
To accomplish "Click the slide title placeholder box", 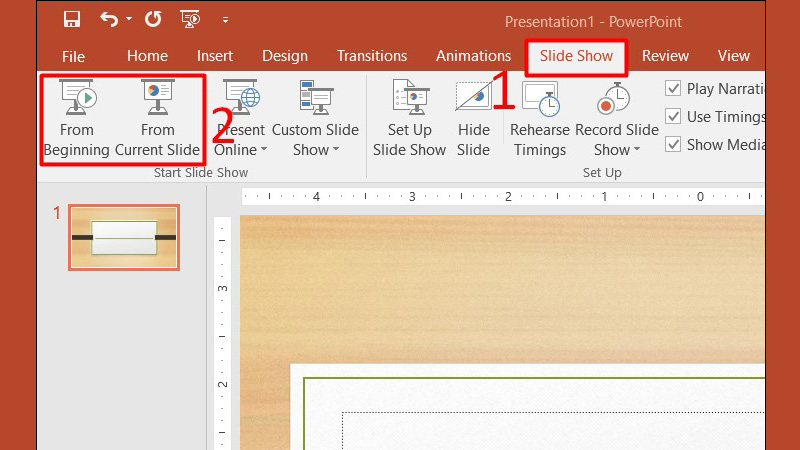I will (x=553, y=431).
